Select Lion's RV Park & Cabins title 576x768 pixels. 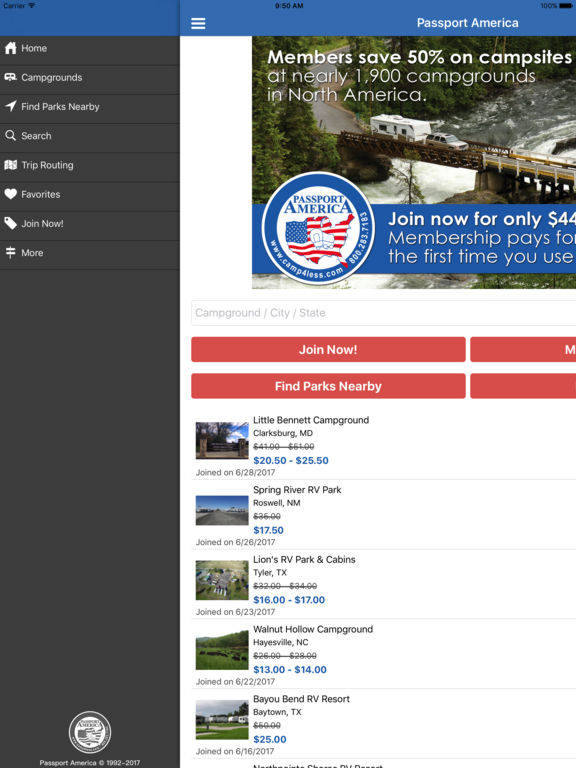click(x=304, y=559)
